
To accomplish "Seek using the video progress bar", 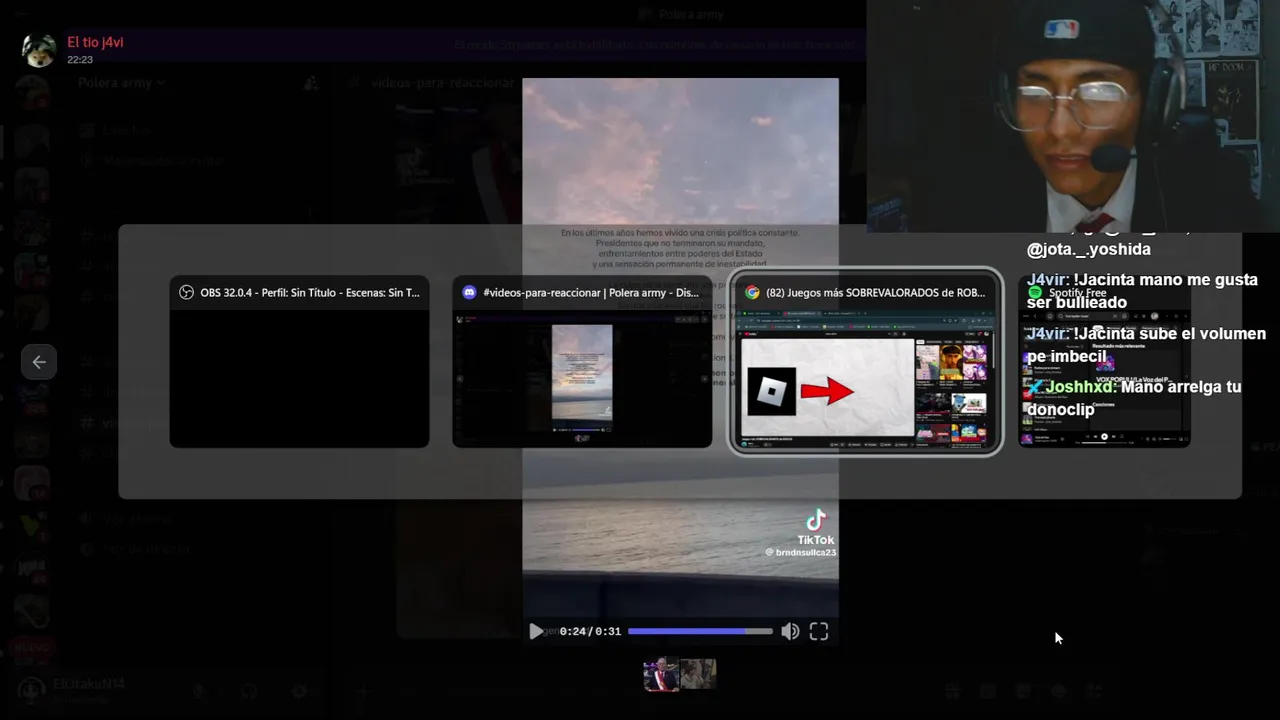I will pos(700,631).
